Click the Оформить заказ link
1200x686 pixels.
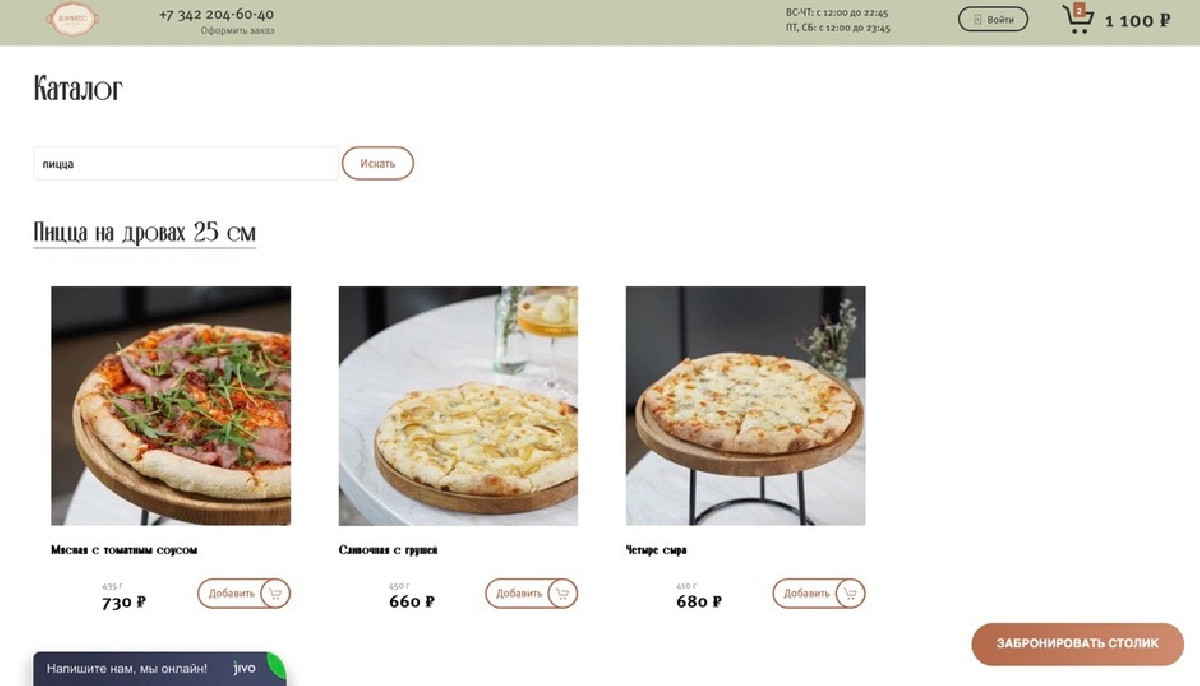(x=237, y=31)
